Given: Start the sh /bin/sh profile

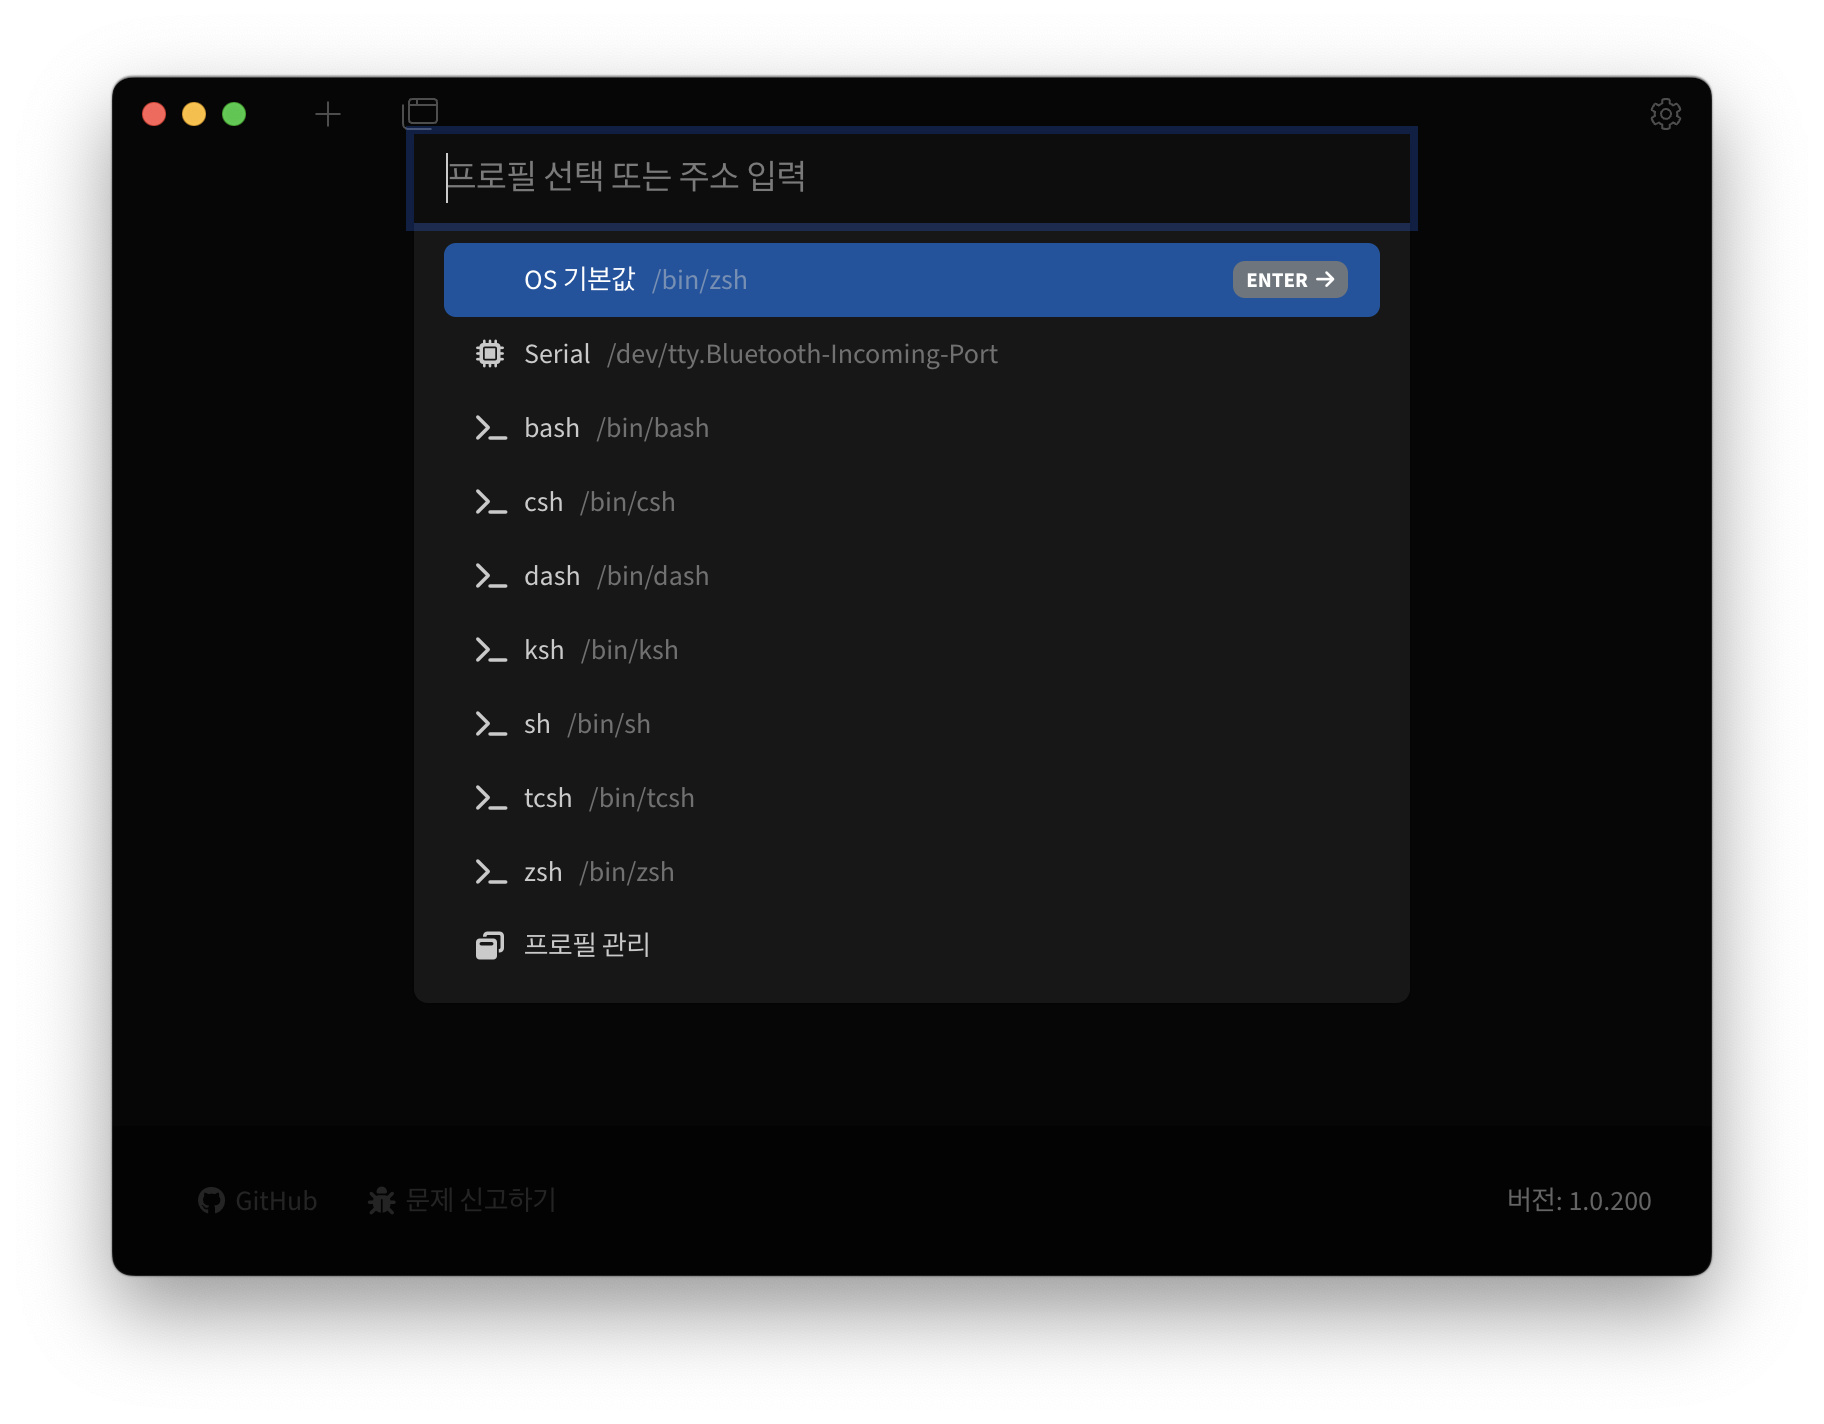Looking at the screenshot, I should coord(911,724).
